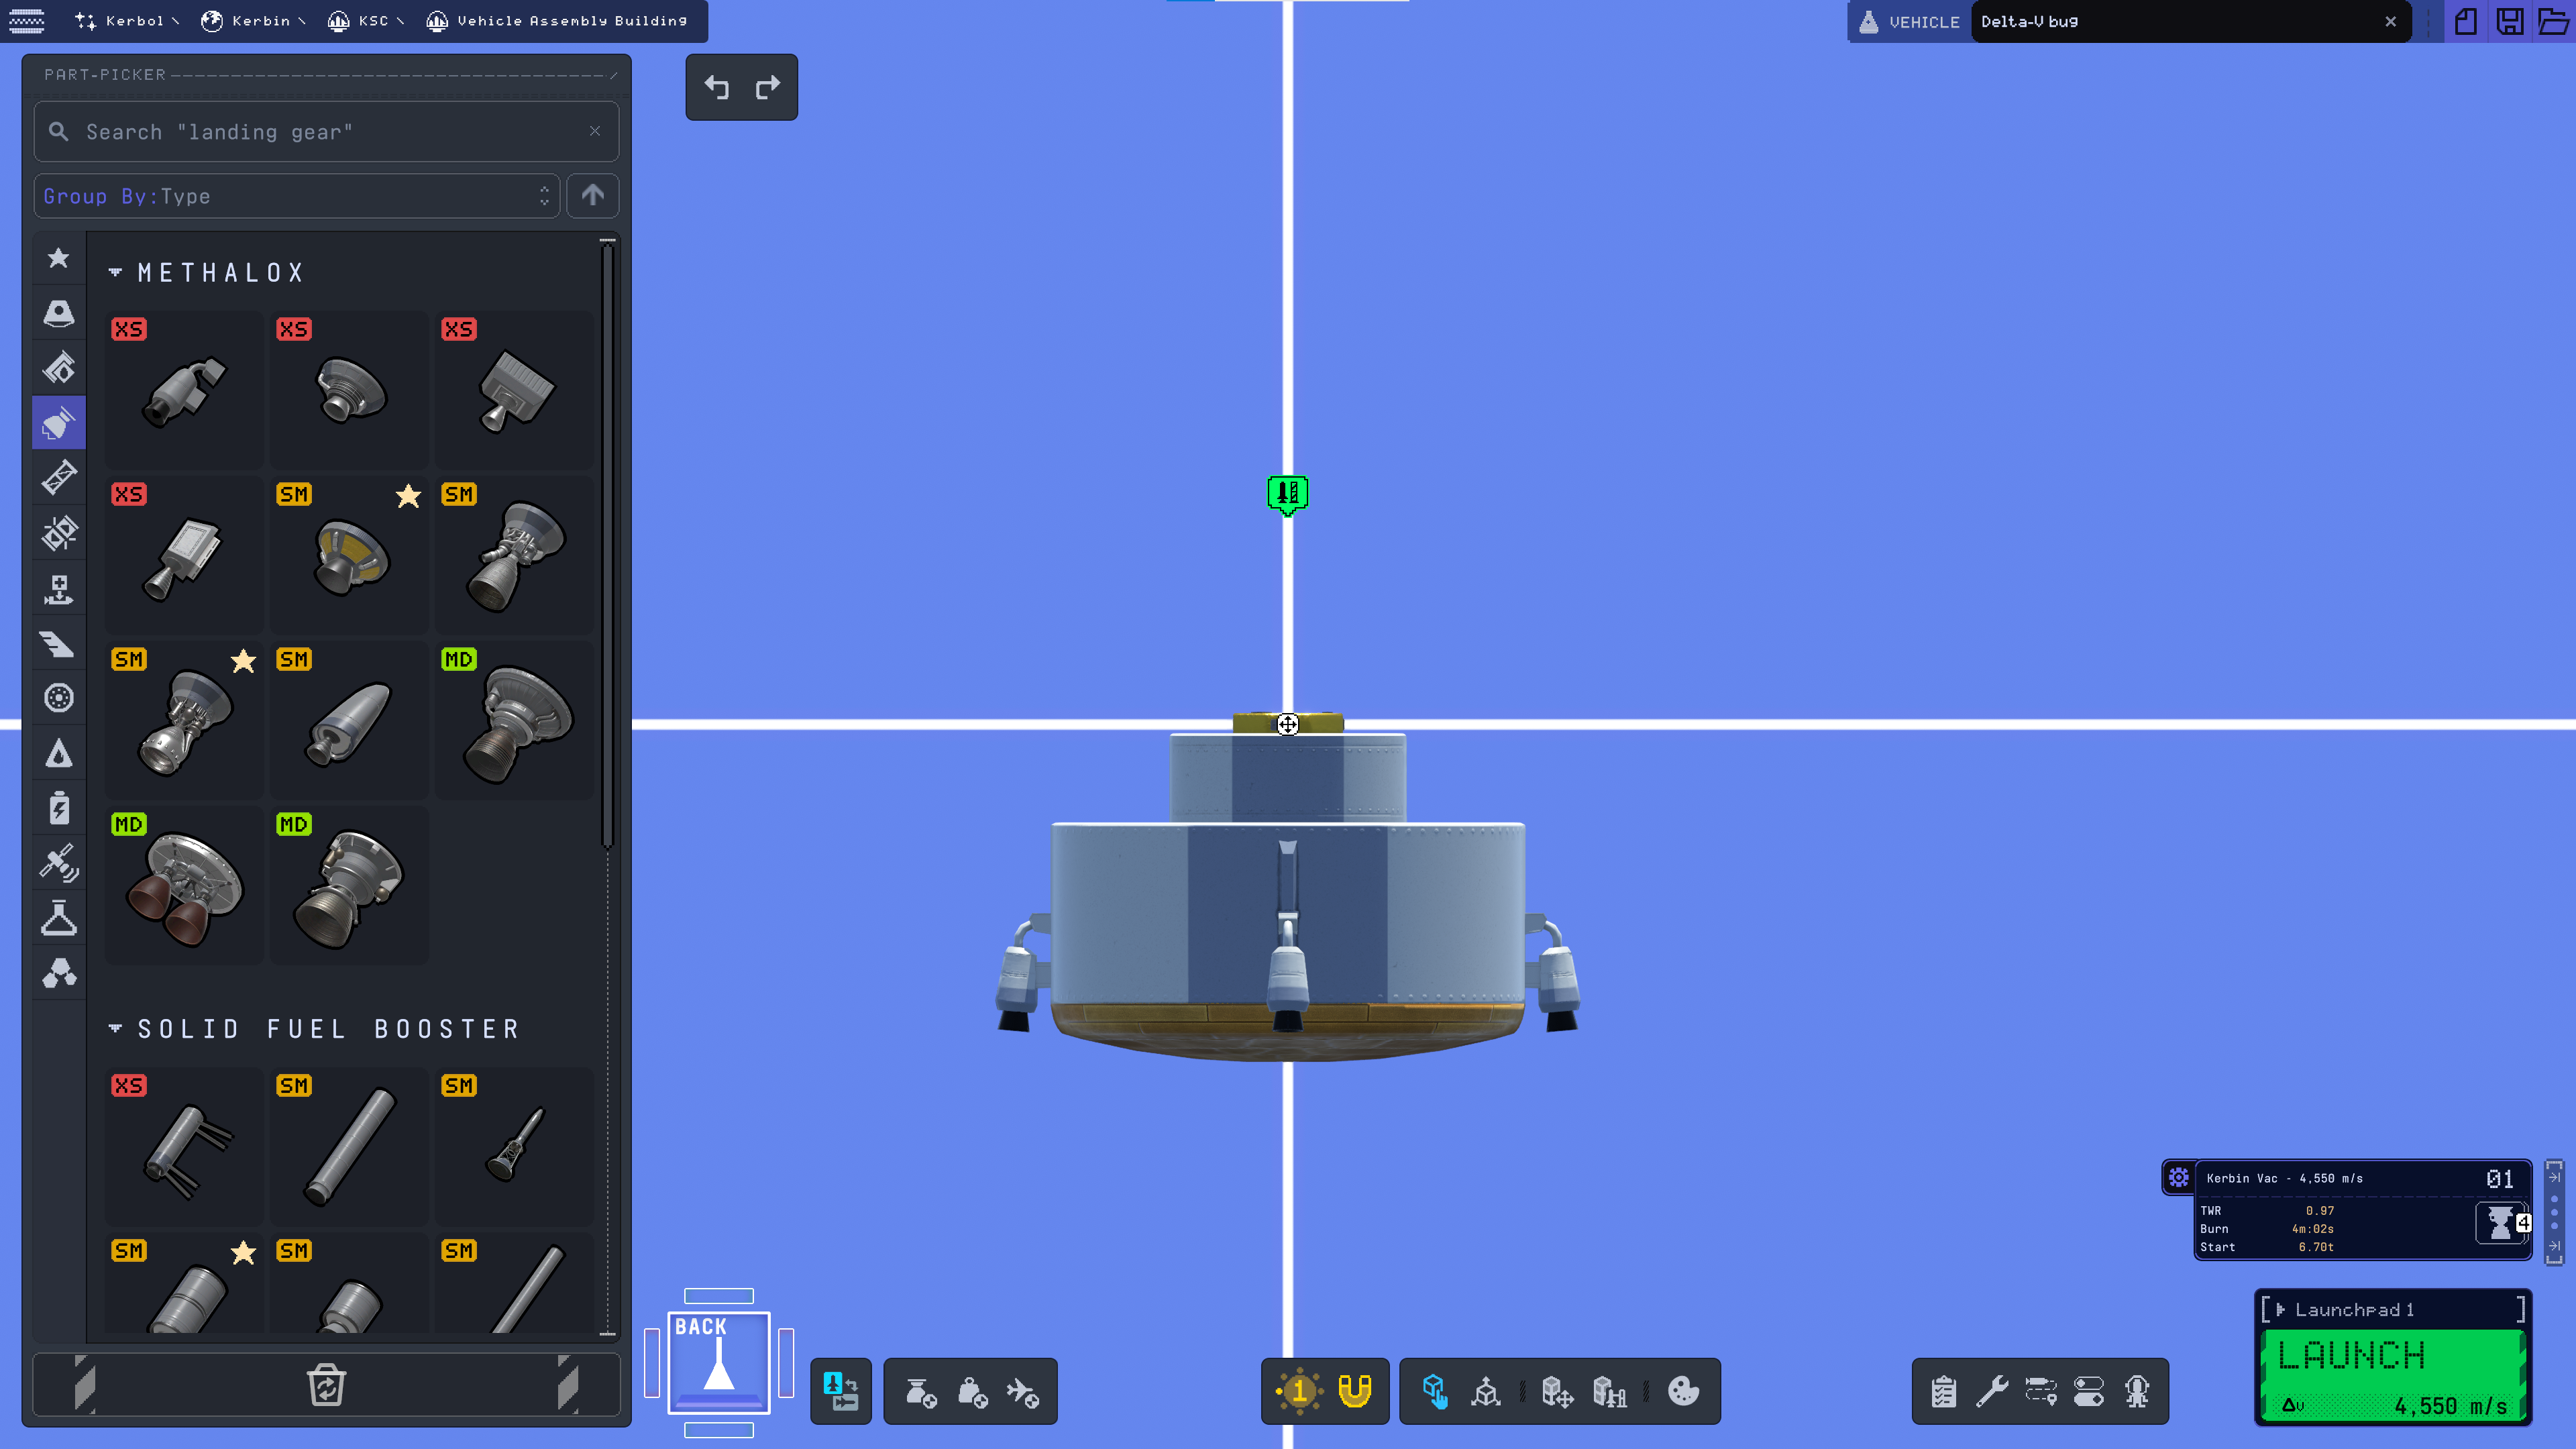Select the building-with-launch-stand tool

tap(1609, 1391)
